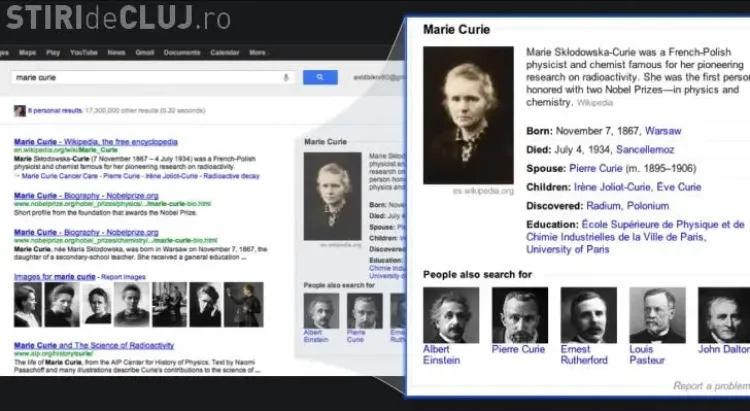Go to Gmail from the top bar
750x411 pixels.
(x=146, y=52)
